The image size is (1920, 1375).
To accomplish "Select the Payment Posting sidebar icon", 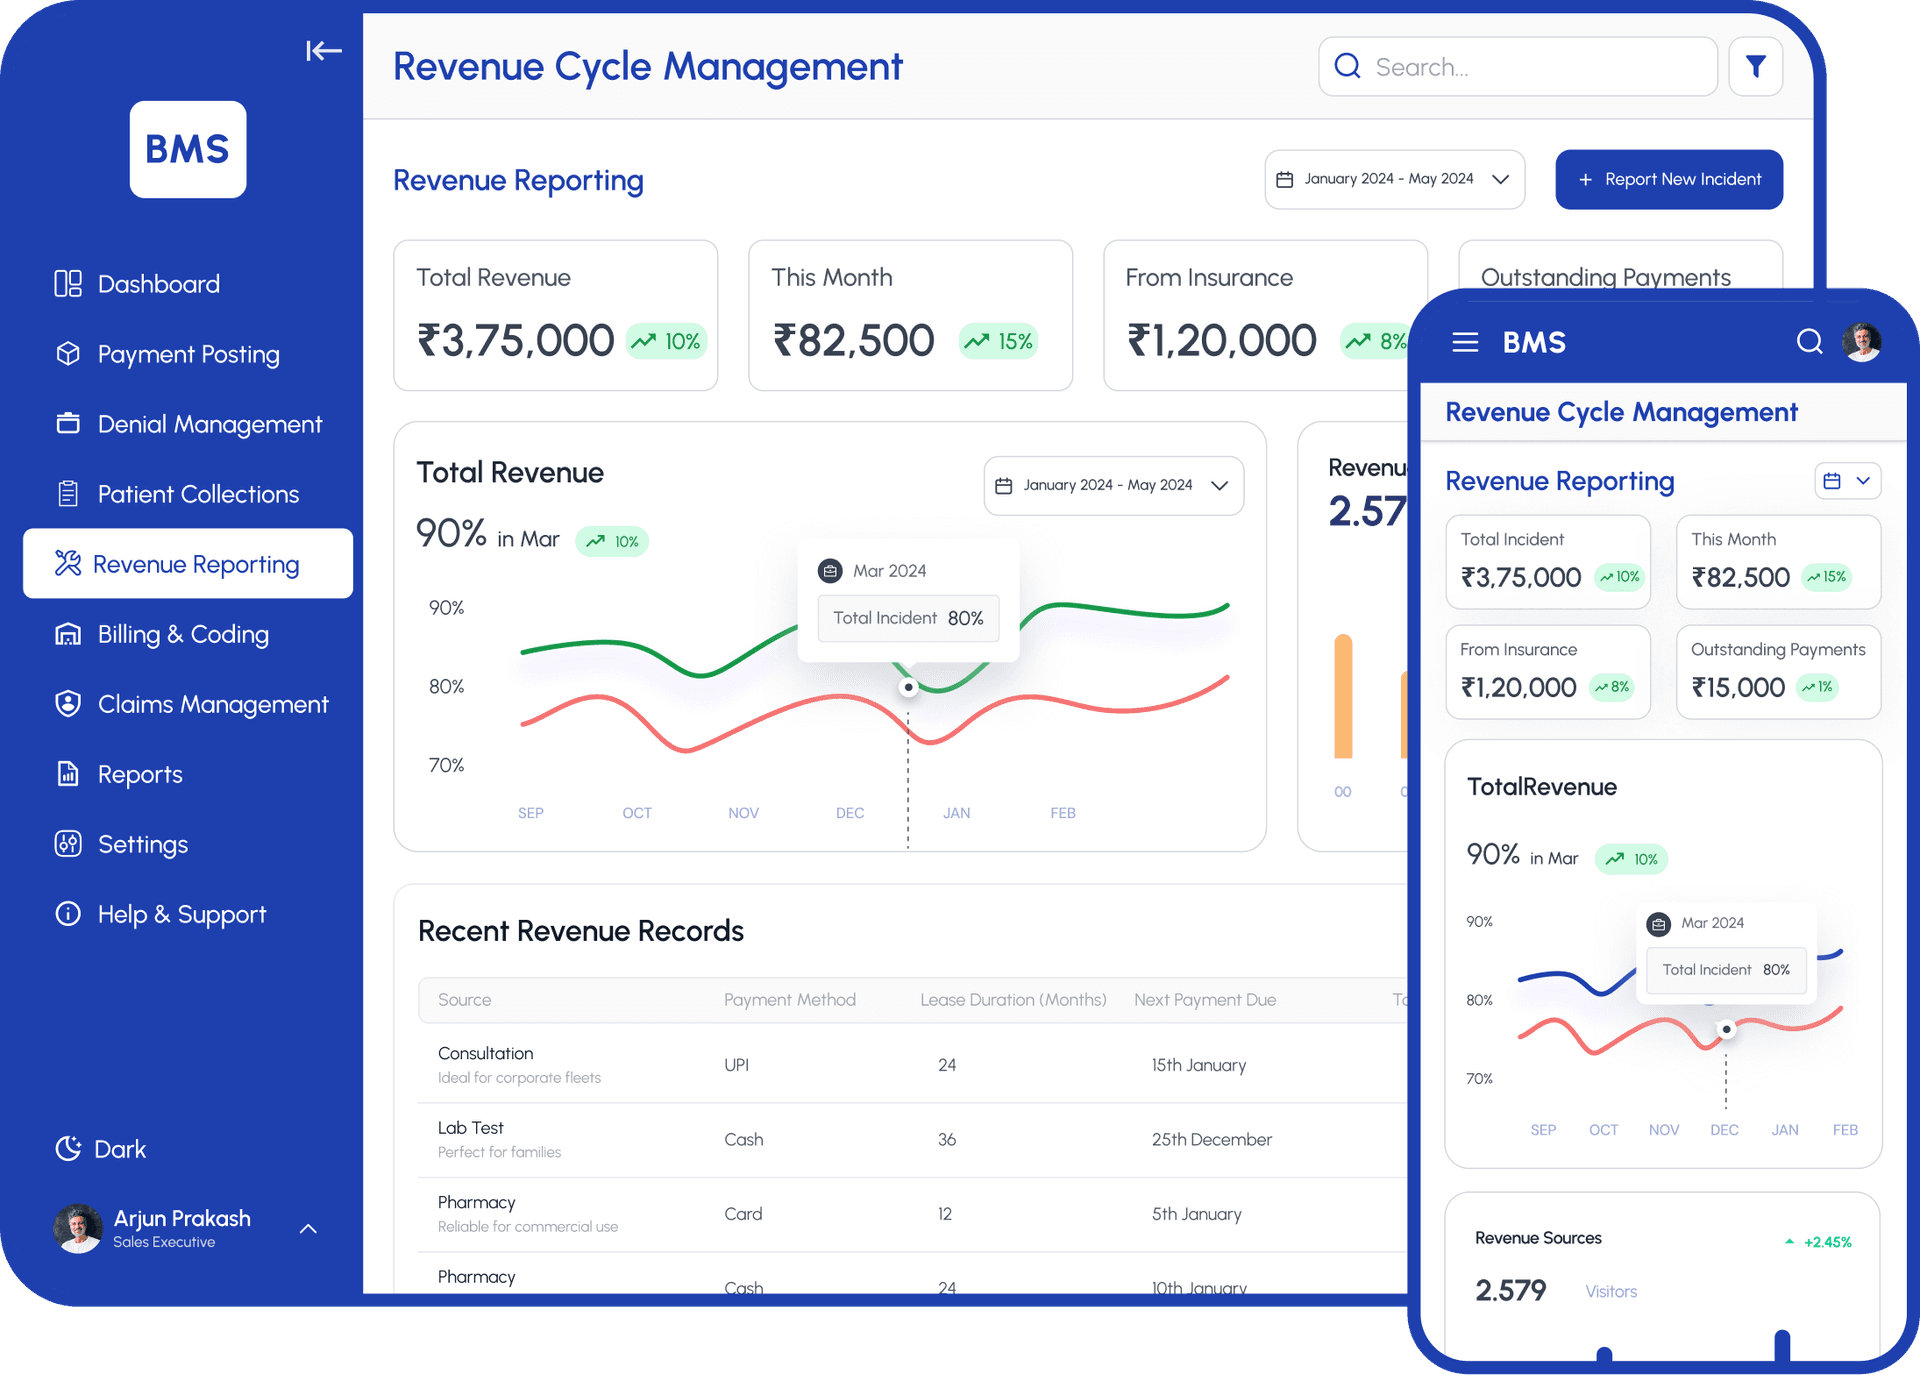I will (x=67, y=354).
